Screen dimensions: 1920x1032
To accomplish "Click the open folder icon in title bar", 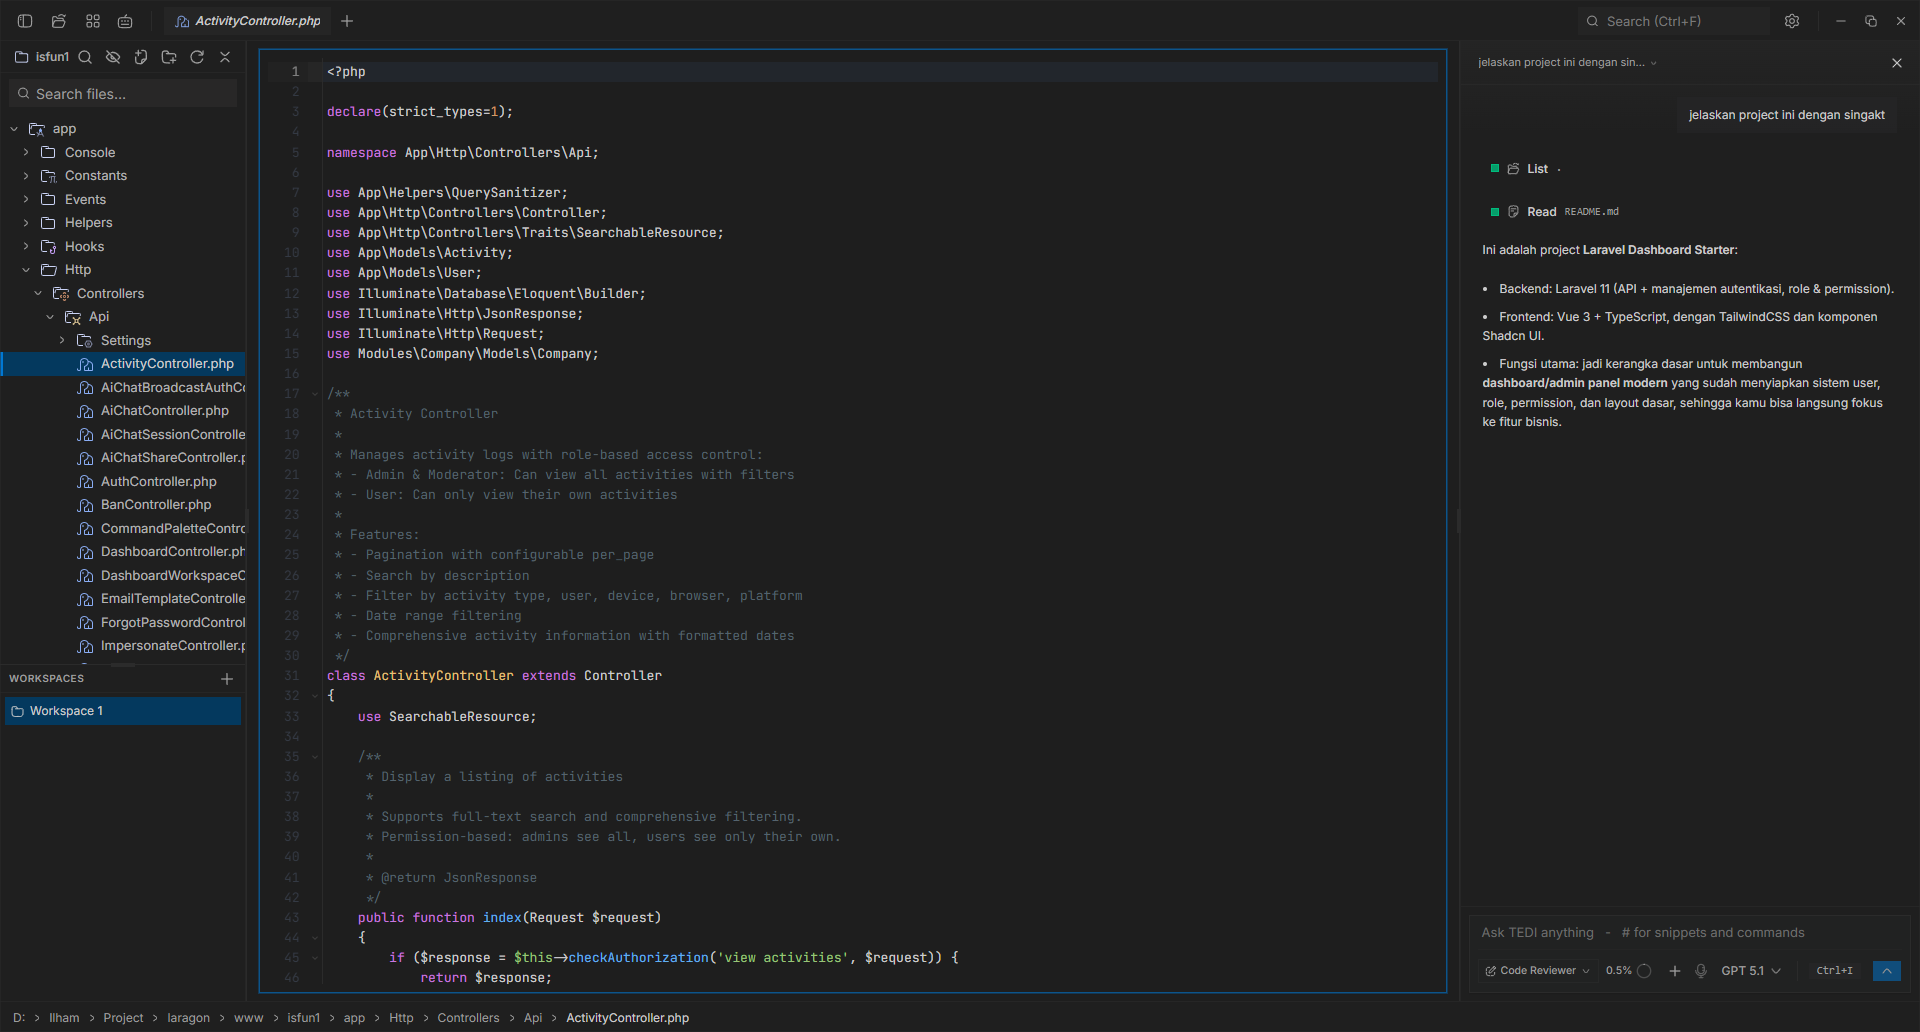I will (x=59, y=21).
